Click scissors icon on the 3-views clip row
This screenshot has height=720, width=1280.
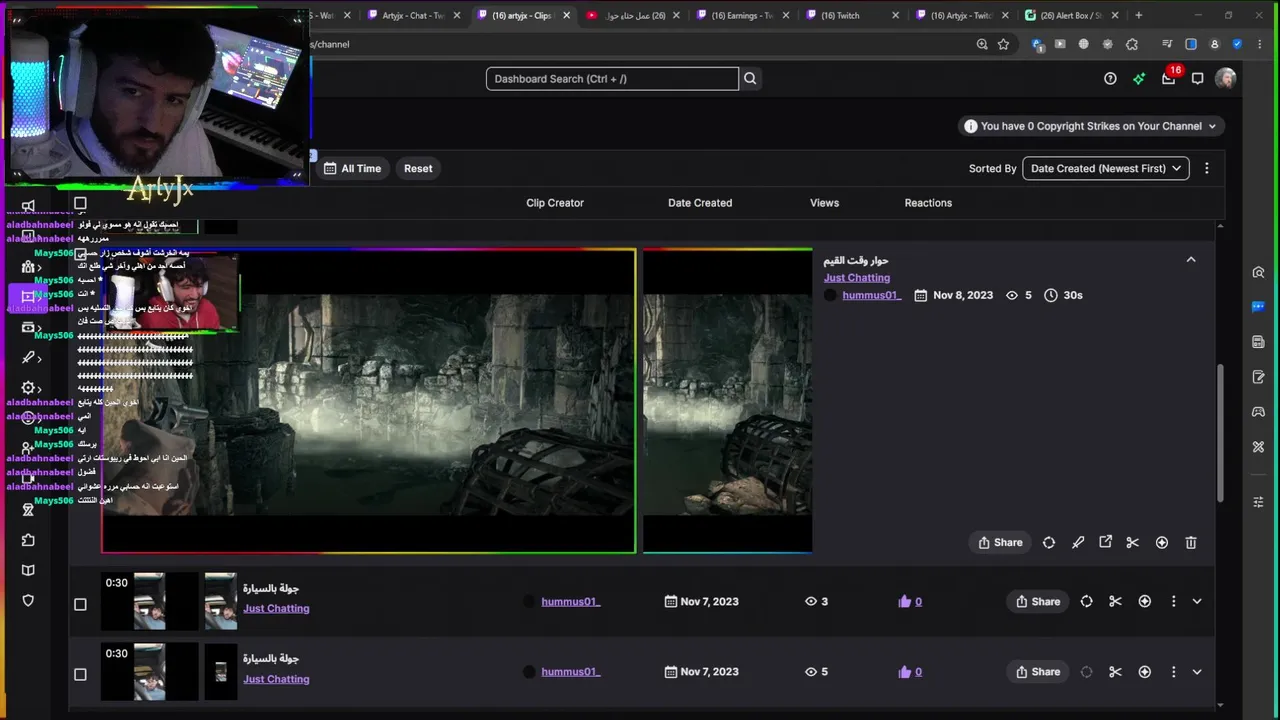(x=1115, y=601)
